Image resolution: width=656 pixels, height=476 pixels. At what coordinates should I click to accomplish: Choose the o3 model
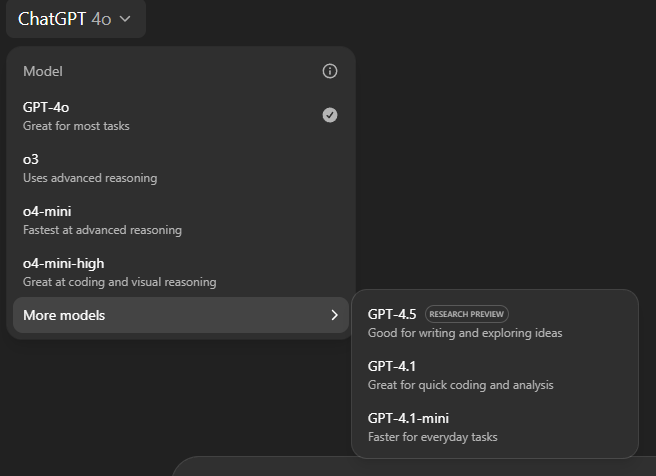181,168
